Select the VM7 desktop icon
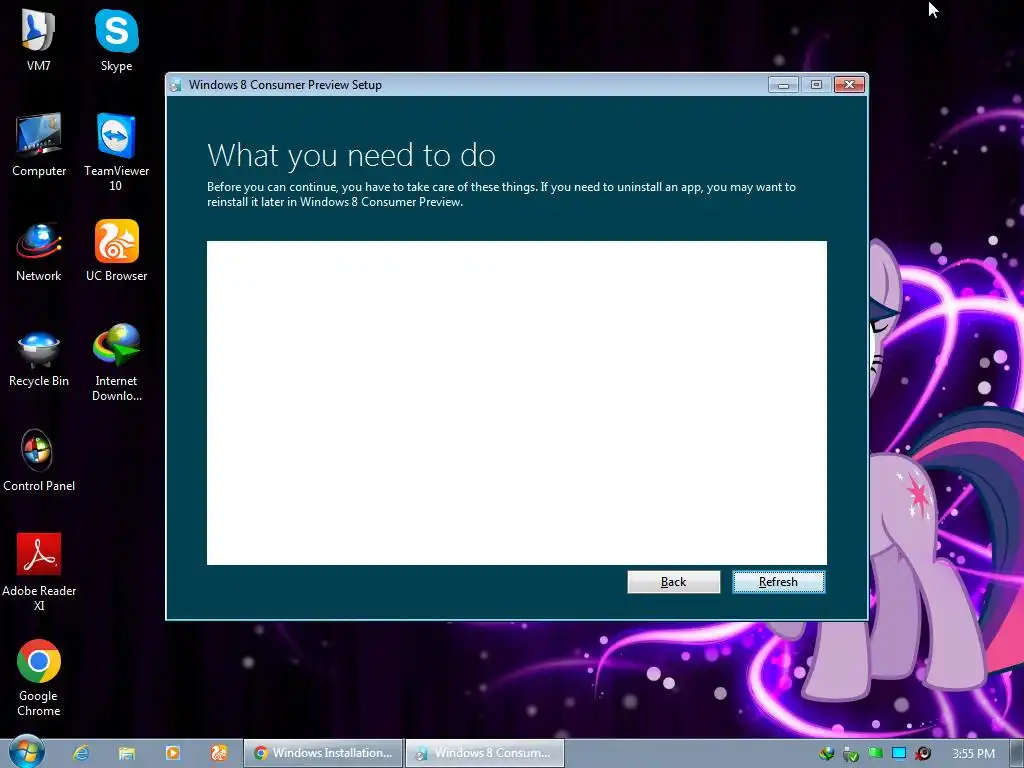 [39, 40]
